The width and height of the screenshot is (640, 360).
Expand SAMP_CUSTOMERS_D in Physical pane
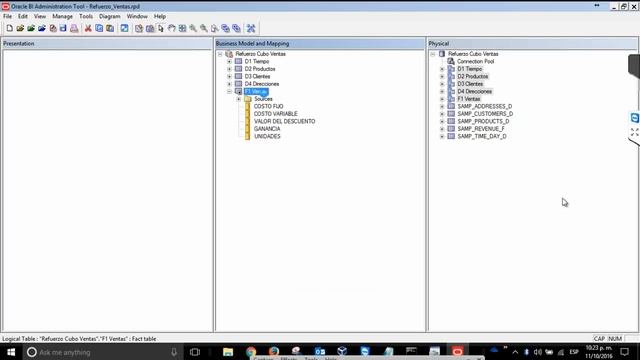(x=442, y=114)
